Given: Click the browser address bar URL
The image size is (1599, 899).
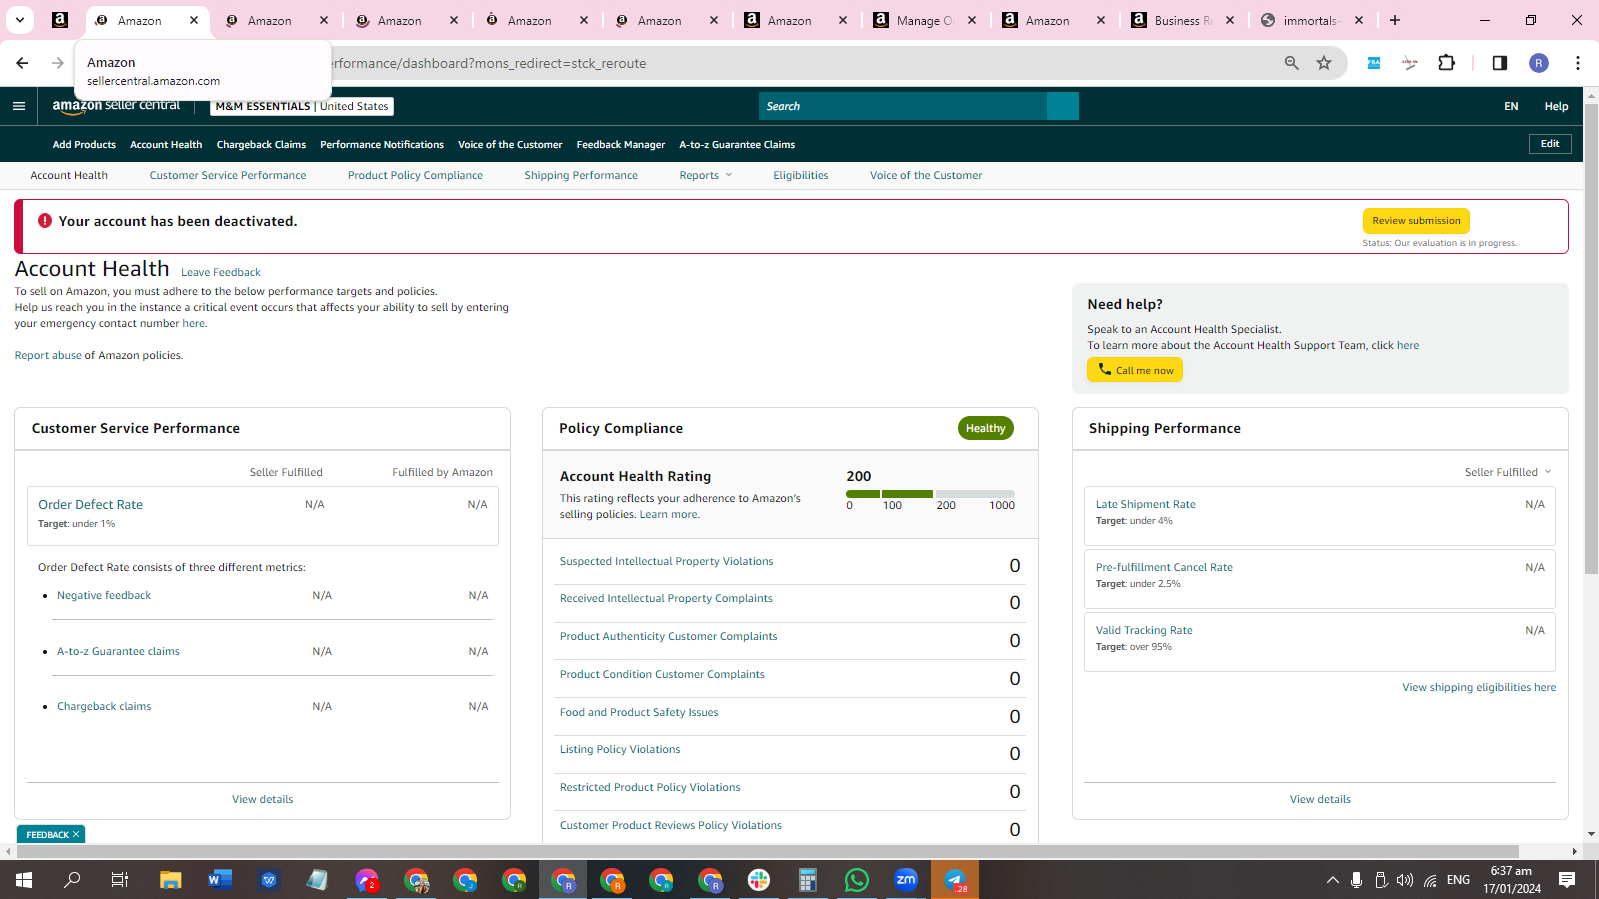Looking at the screenshot, I should (488, 63).
